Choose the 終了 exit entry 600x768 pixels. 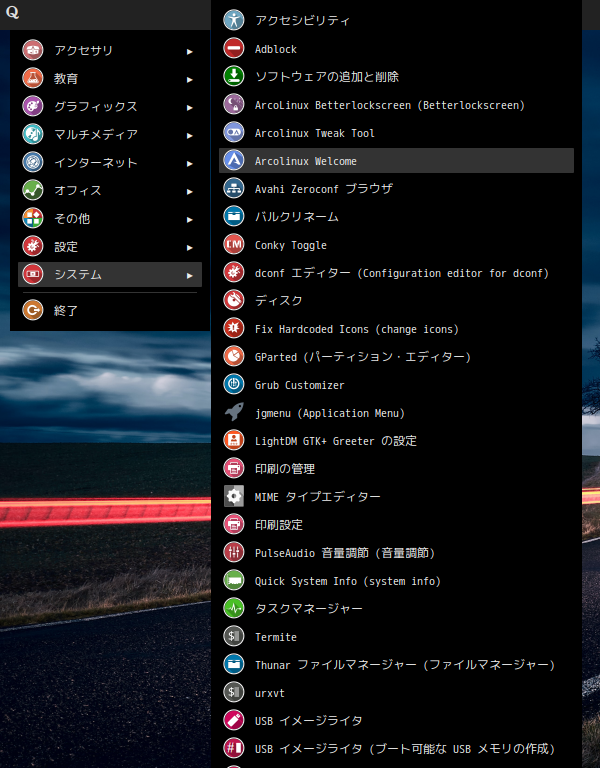click(110, 310)
